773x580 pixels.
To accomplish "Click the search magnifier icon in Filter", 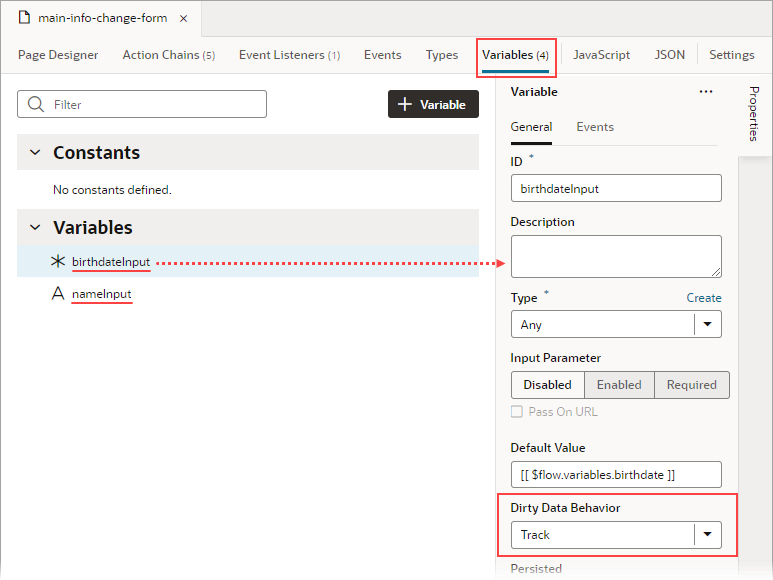I will (35, 104).
